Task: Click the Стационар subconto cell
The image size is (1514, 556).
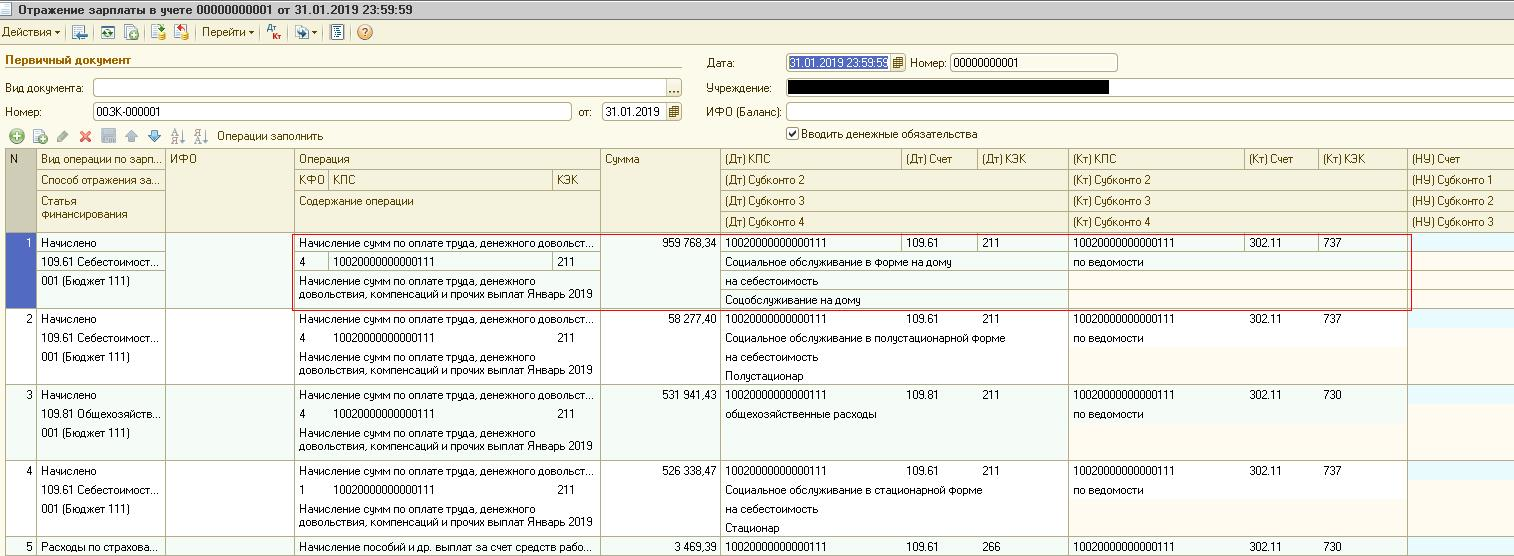Action: (x=894, y=528)
